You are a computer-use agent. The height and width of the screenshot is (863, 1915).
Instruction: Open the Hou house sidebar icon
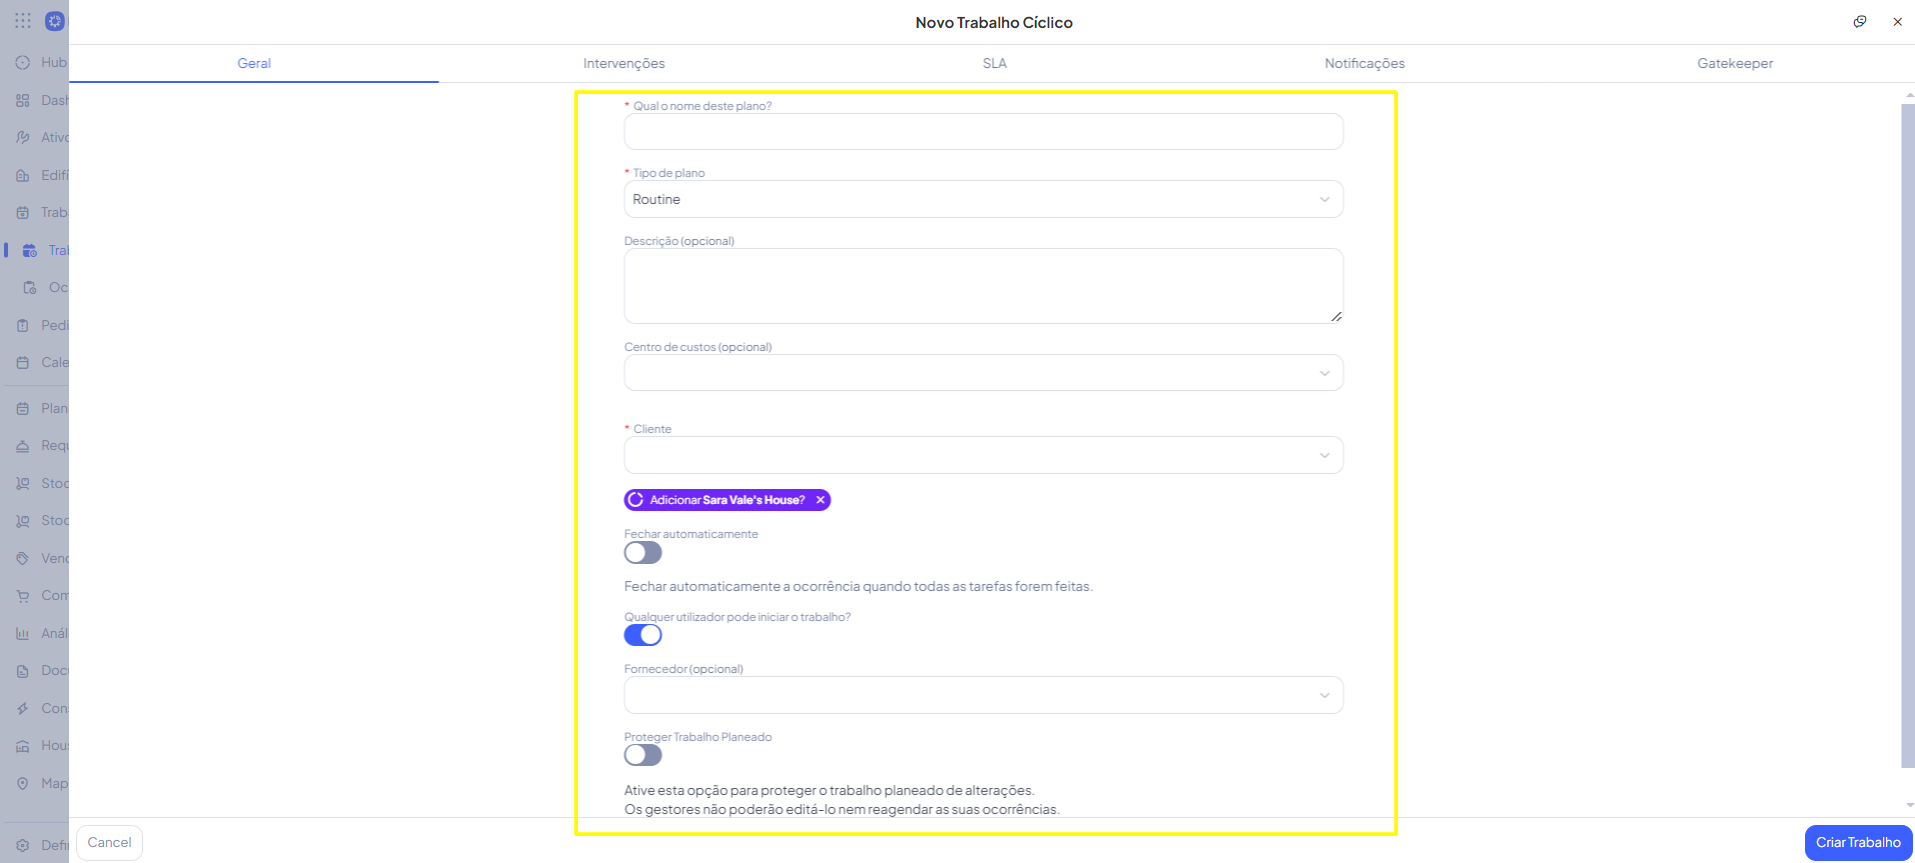click(x=23, y=746)
